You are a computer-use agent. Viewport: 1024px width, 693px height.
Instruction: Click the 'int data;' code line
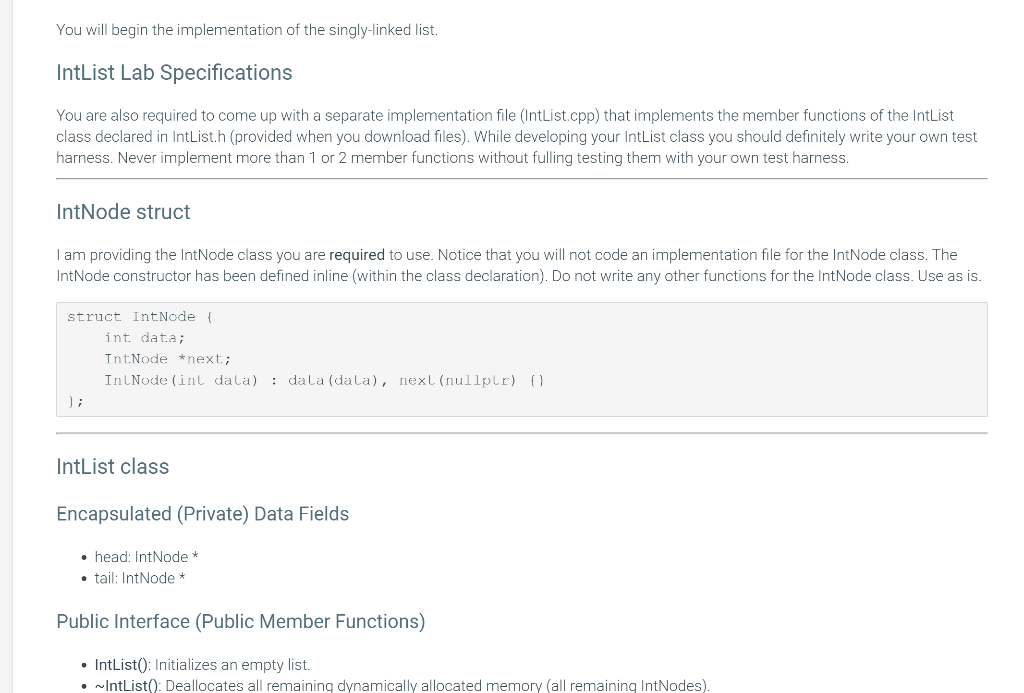coord(144,338)
